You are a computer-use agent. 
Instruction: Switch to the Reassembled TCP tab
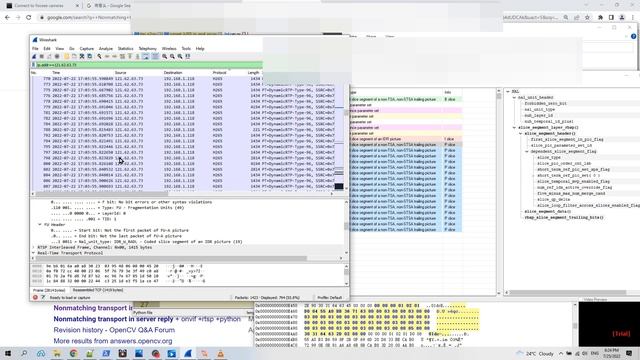[x=98, y=290]
